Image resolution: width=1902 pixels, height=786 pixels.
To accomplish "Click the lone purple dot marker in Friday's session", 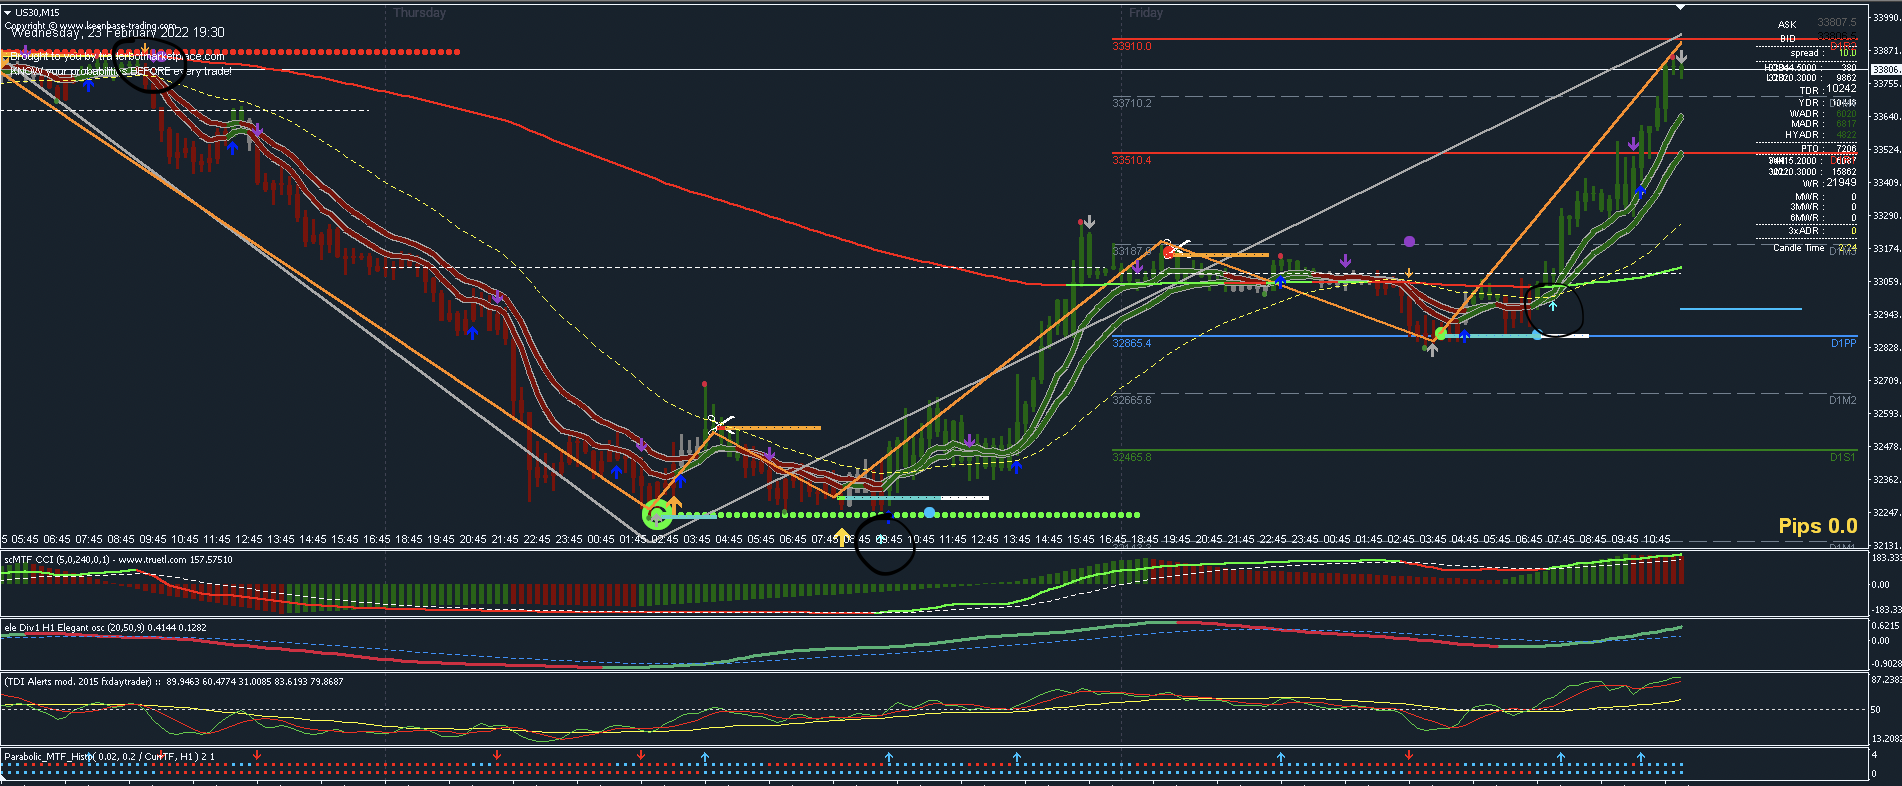I will (1409, 241).
